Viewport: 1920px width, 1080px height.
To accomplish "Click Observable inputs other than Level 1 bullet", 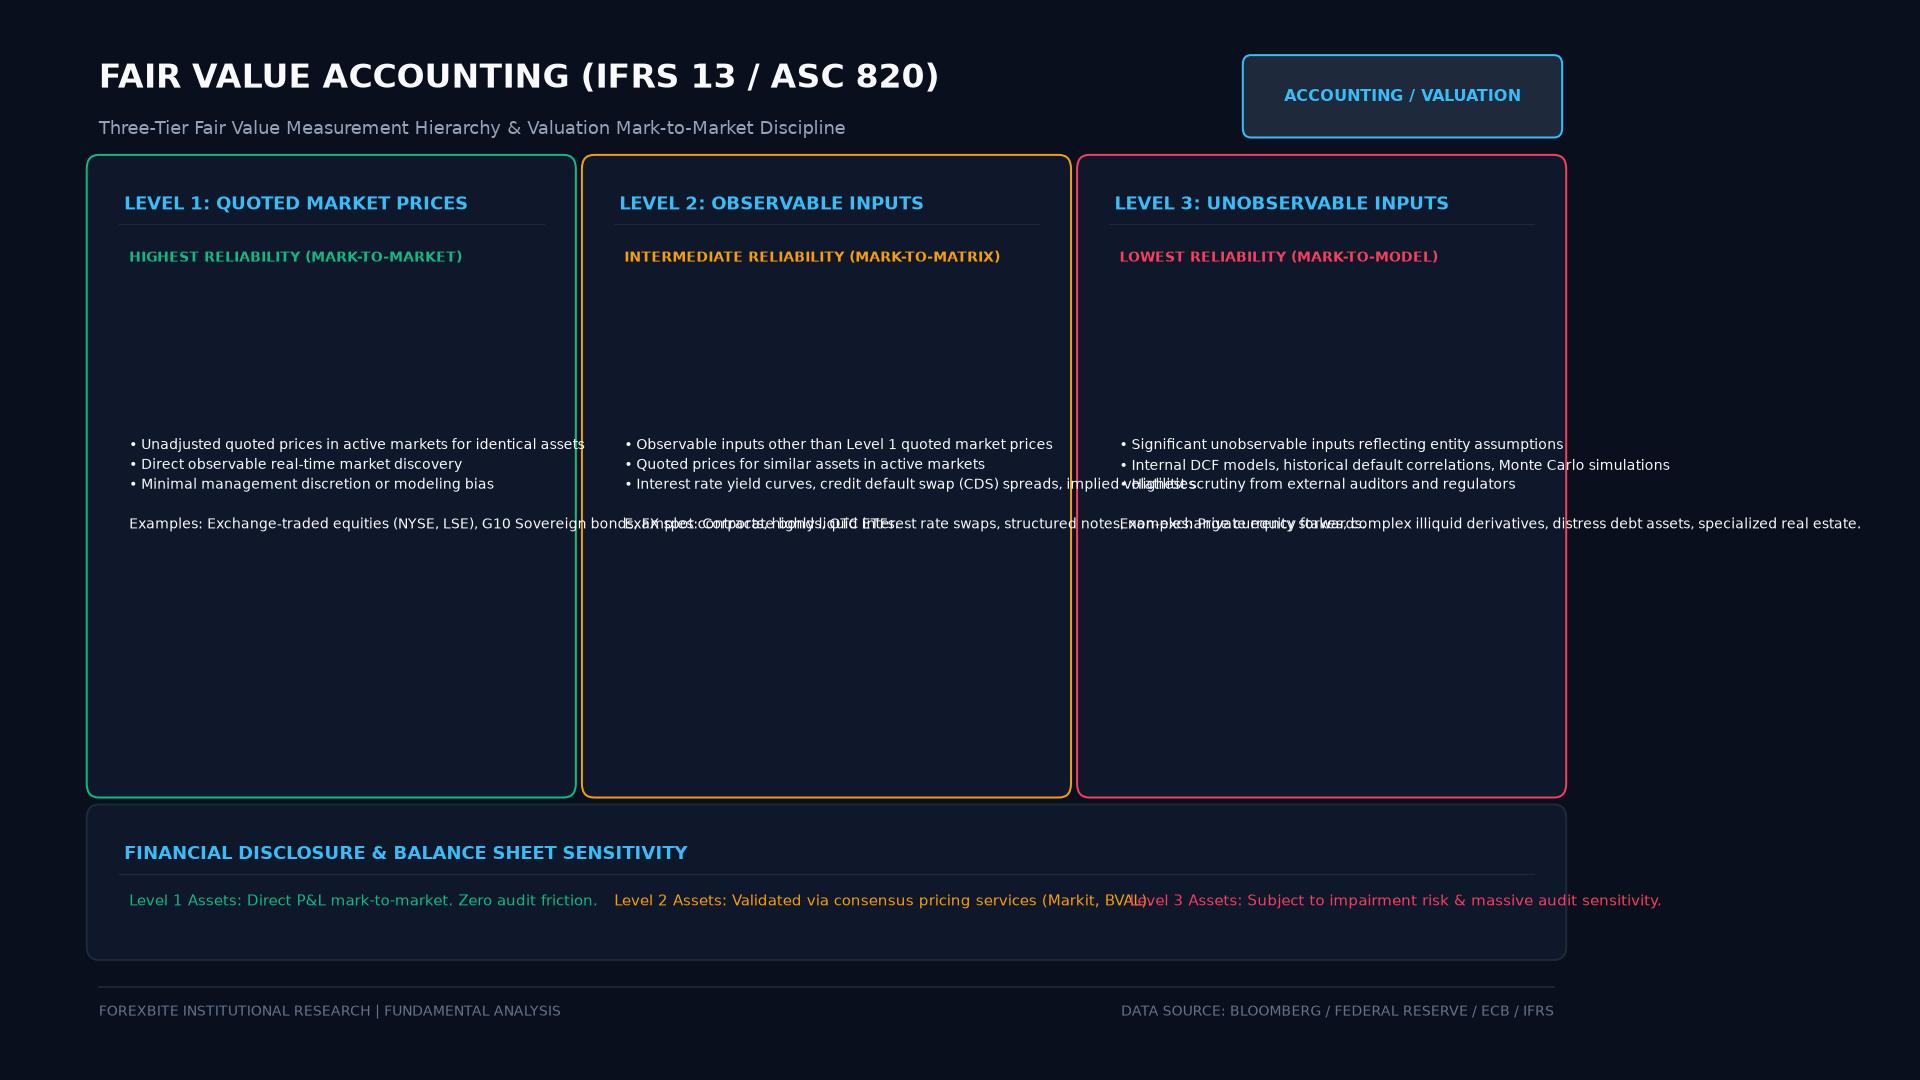I will click(838, 444).
